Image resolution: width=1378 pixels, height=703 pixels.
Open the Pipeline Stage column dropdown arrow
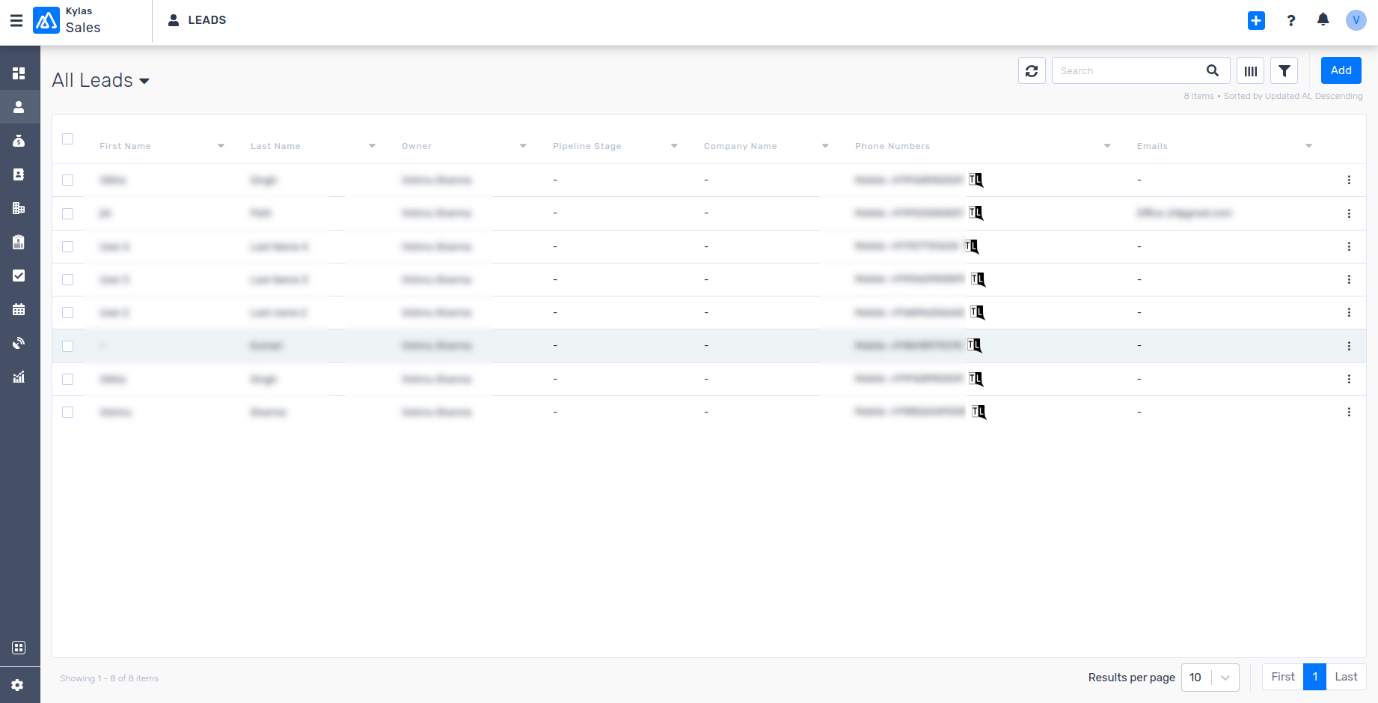point(674,146)
